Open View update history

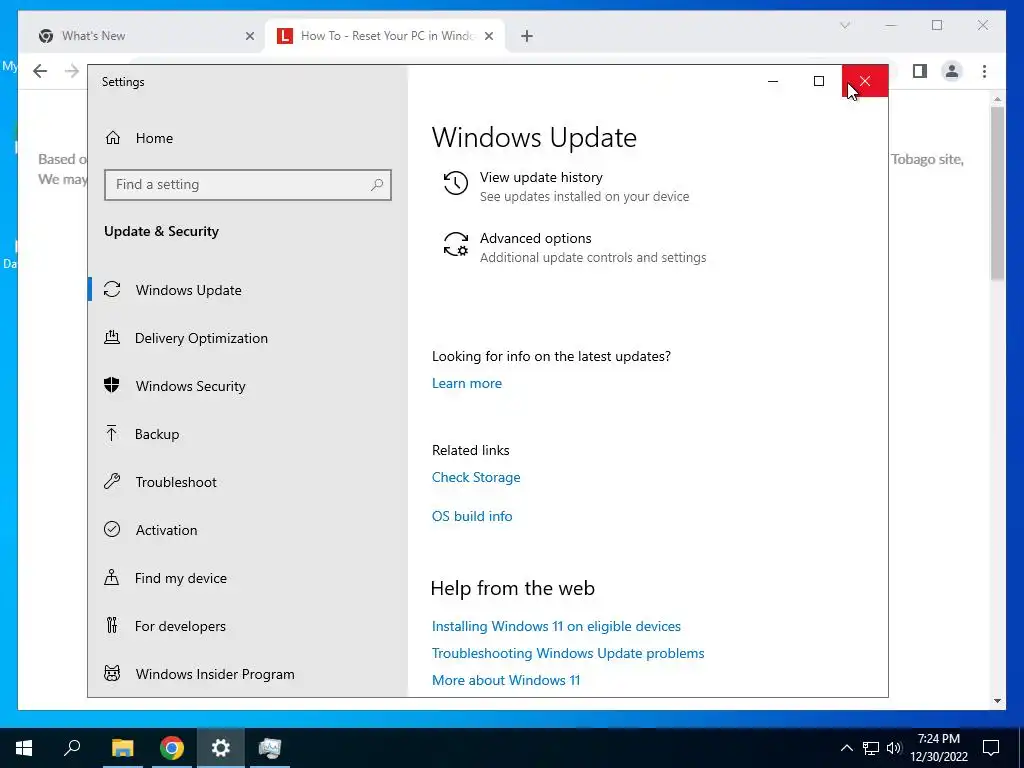[x=541, y=178]
